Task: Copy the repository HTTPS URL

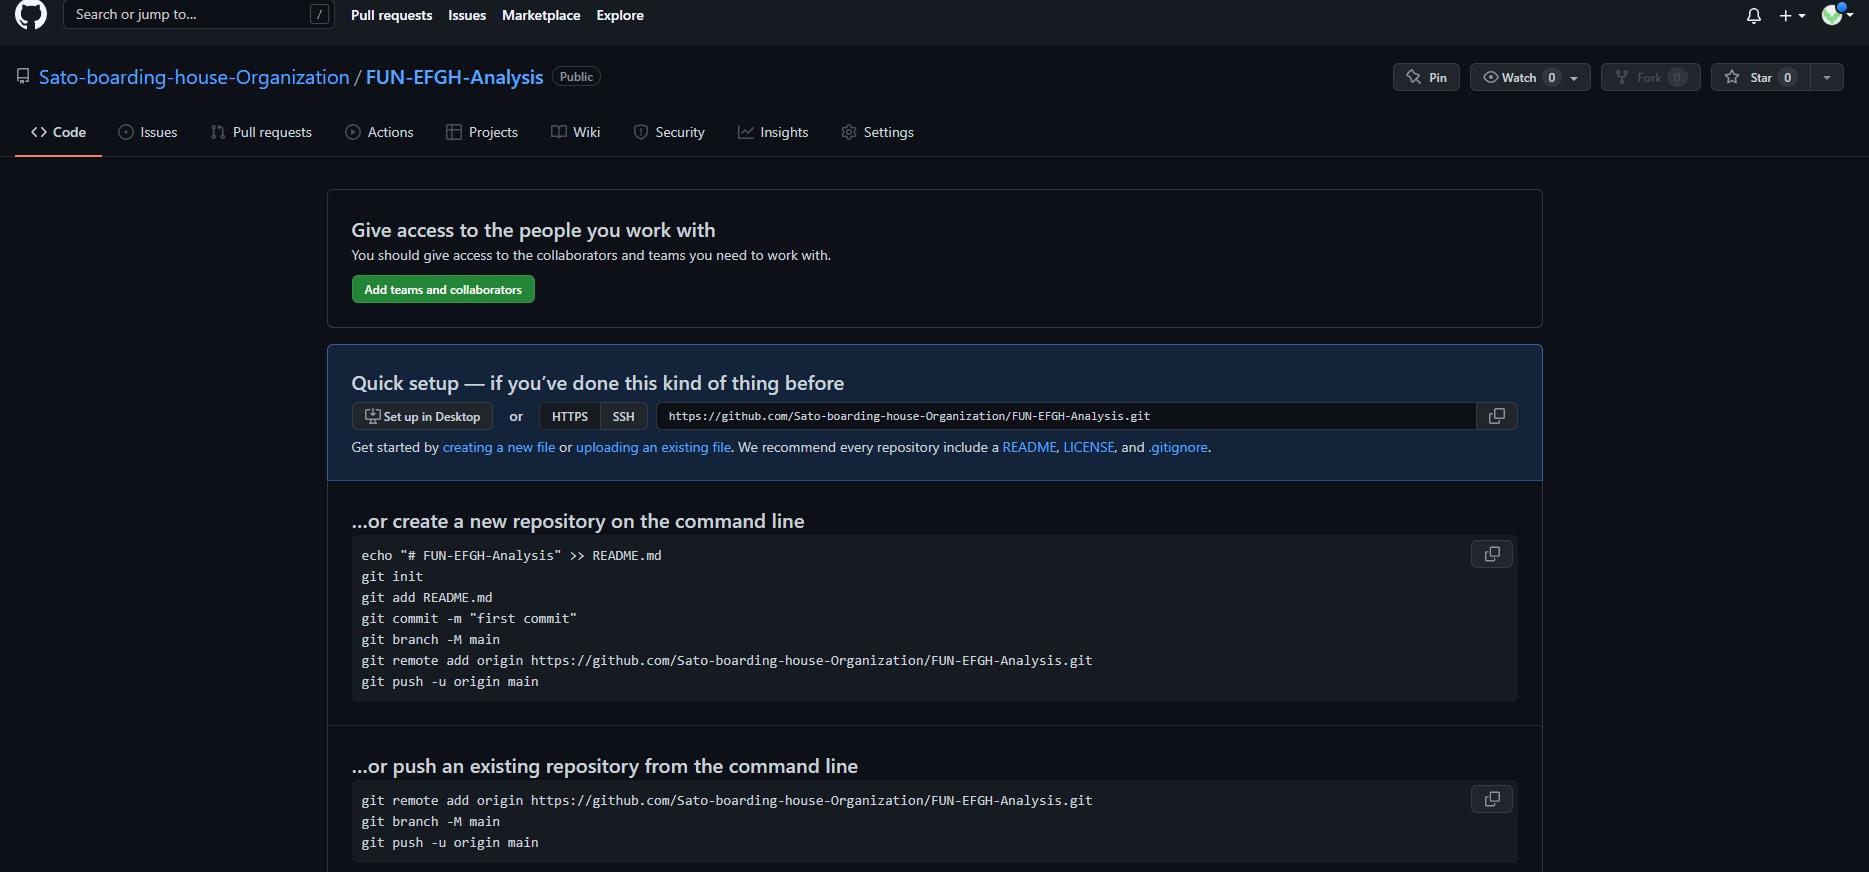Action: pos(1496,416)
